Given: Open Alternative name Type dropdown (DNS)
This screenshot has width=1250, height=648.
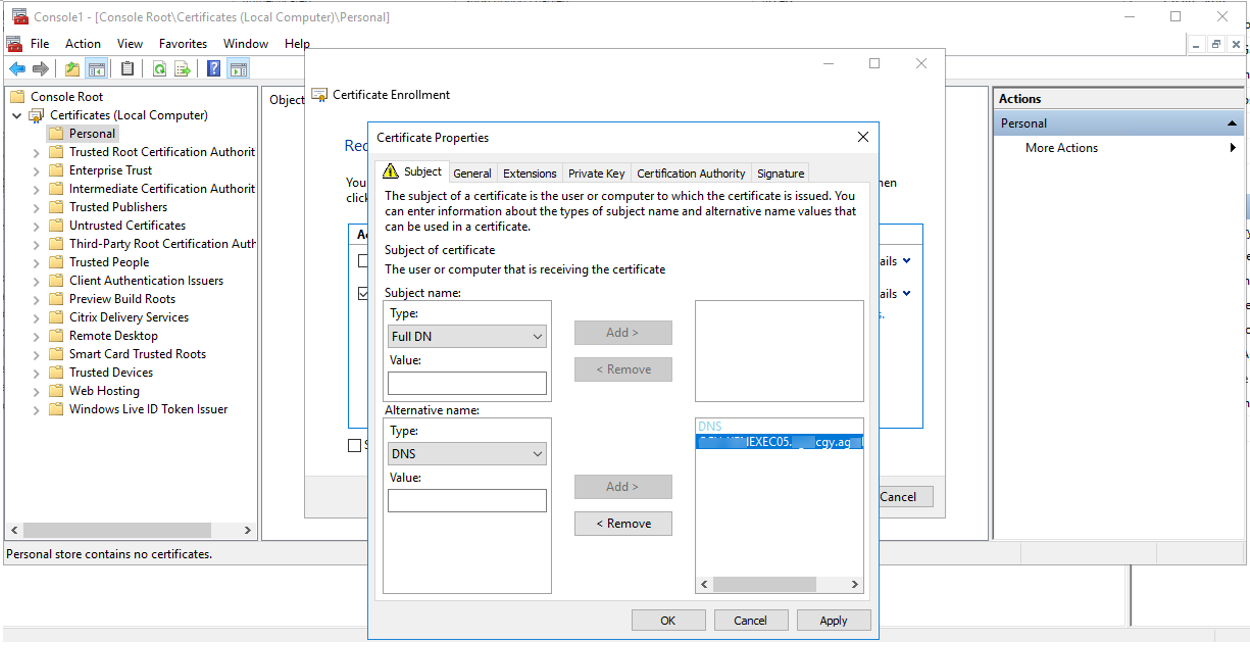Looking at the screenshot, I should coord(467,454).
